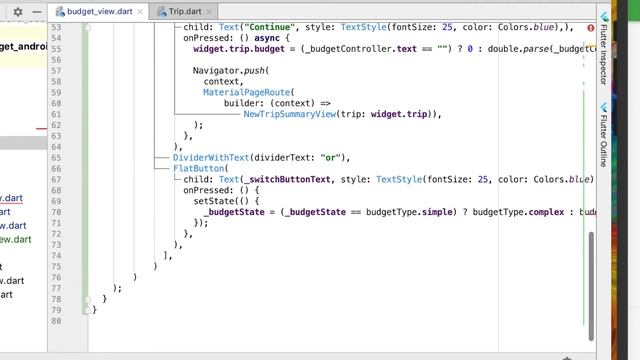Select the budget_view.dart tab
The image size is (640, 360).
click(100, 11)
